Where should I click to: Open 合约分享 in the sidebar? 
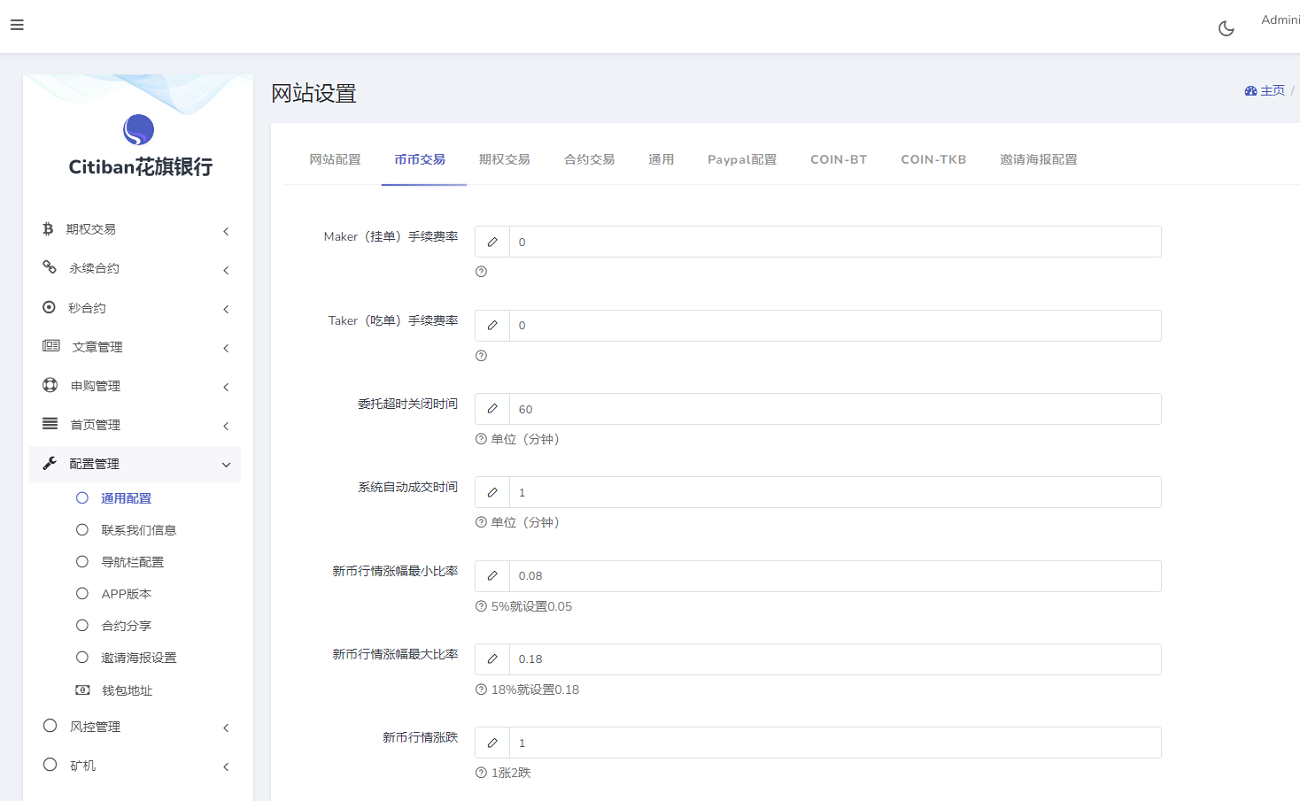click(126, 626)
